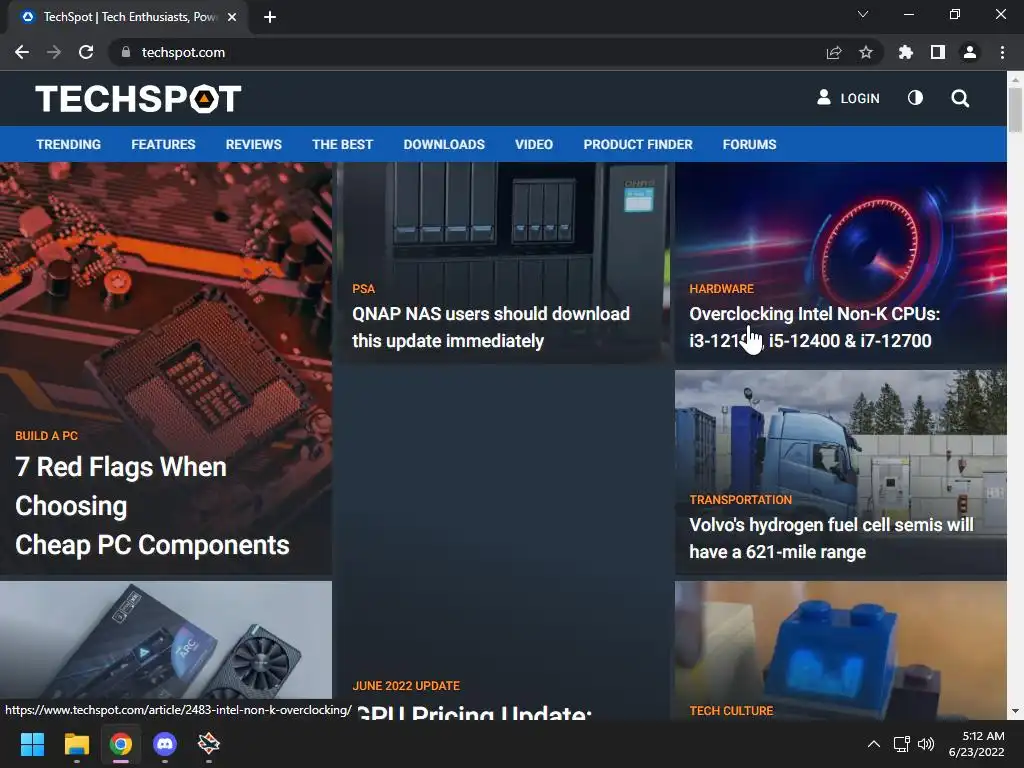The width and height of the screenshot is (1024, 768).
Task: Open THE BEST menu
Action: pos(343,144)
